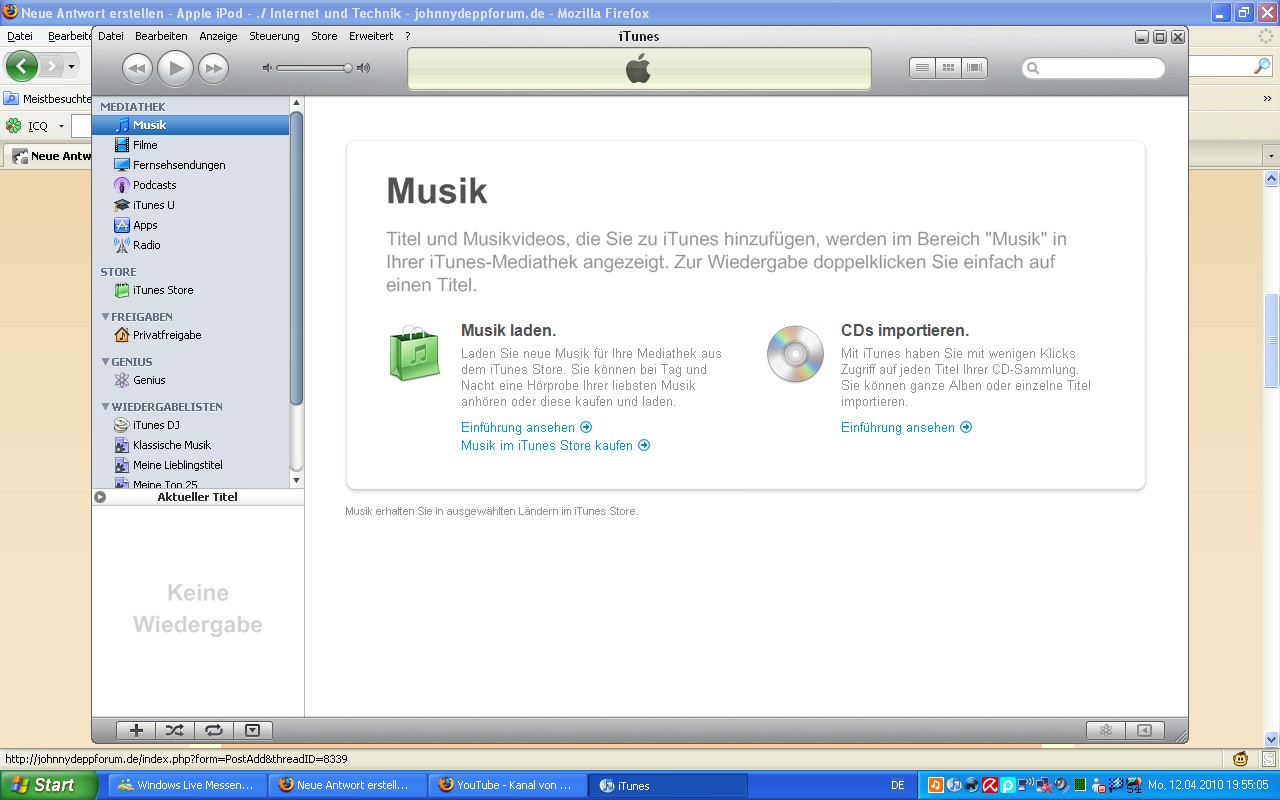Click Einführung ansehen under Musik laden

coord(526,427)
